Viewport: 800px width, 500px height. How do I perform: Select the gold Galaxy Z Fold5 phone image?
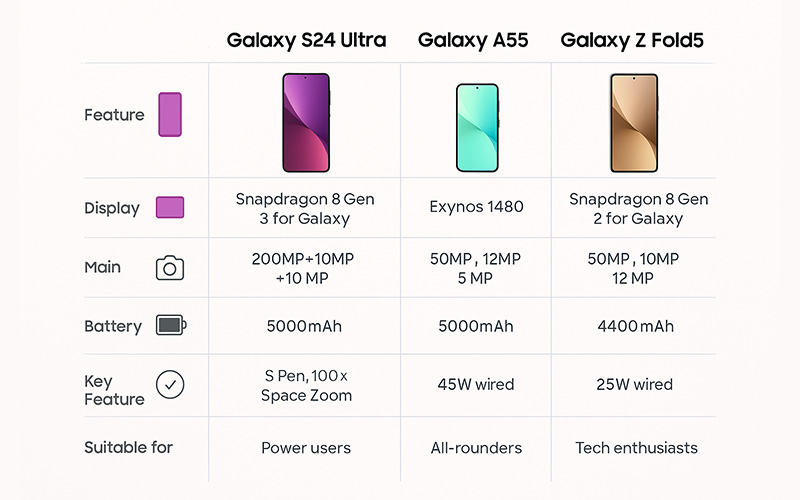click(x=634, y=122)
